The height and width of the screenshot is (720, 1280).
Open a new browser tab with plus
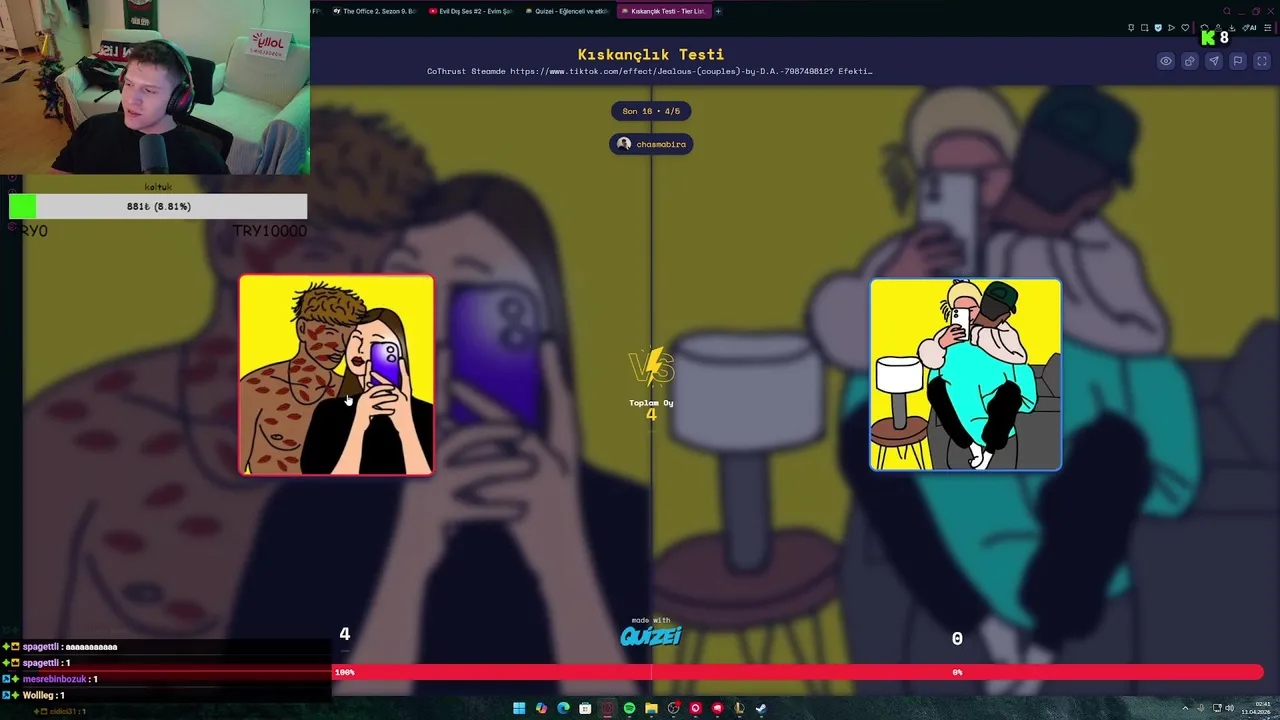pos(718,11)
